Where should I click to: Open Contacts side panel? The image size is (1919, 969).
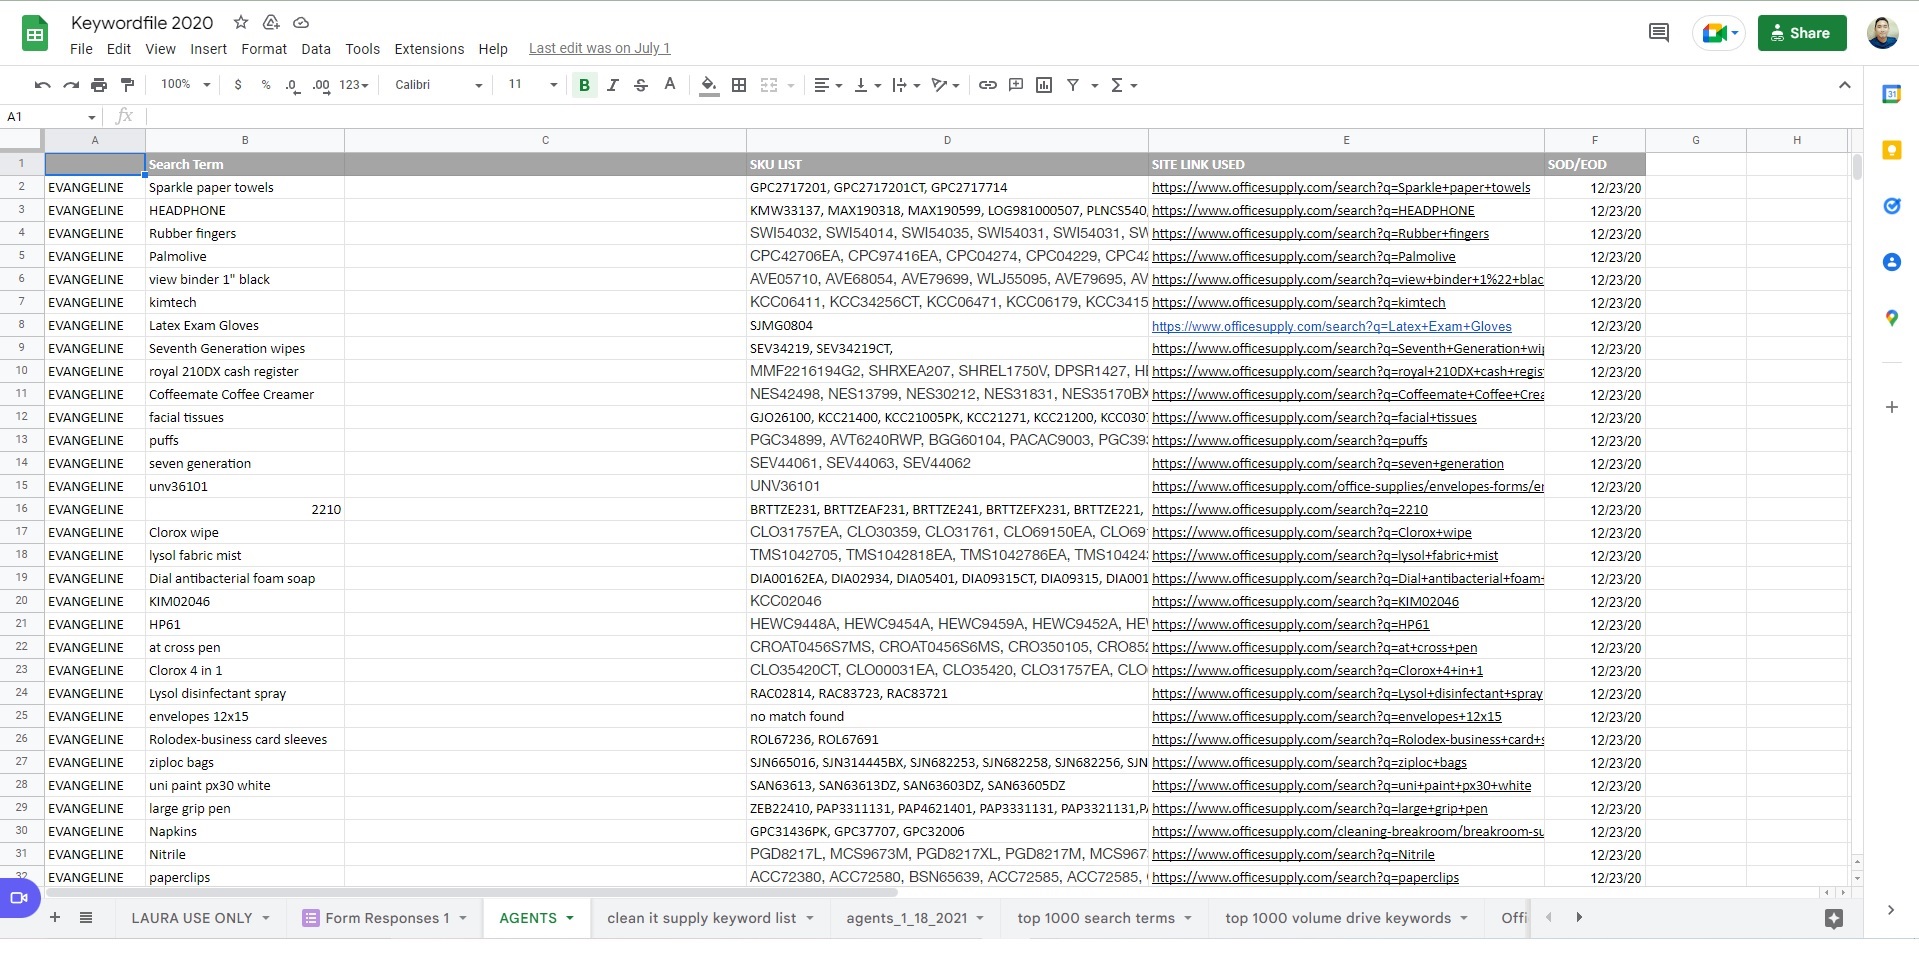coord(1891,262)
